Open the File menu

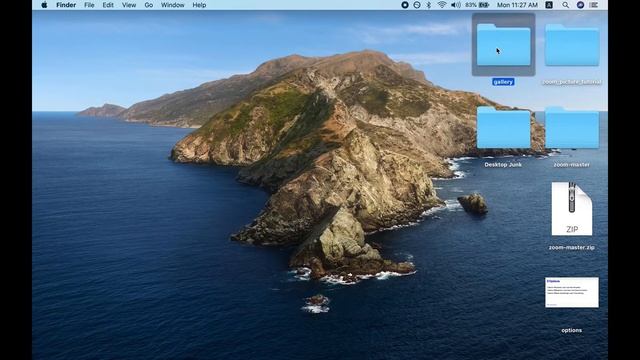click(89, 5)
